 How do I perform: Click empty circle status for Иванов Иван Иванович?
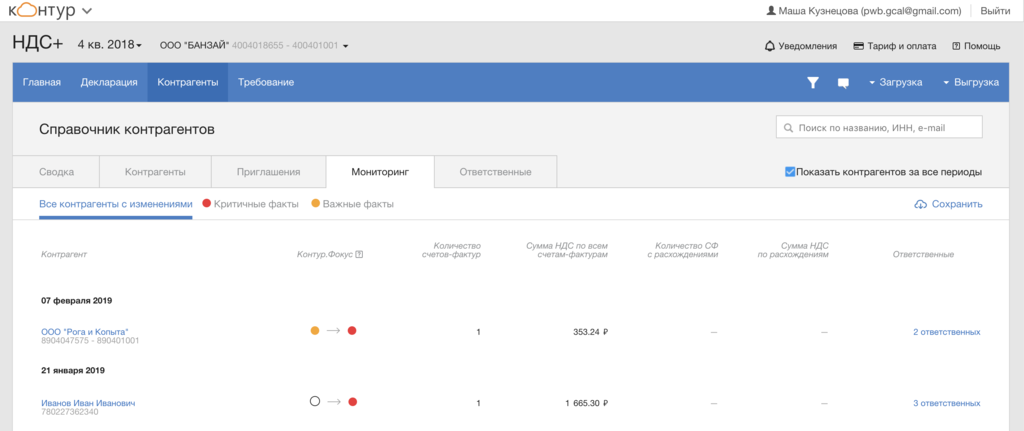315,402
